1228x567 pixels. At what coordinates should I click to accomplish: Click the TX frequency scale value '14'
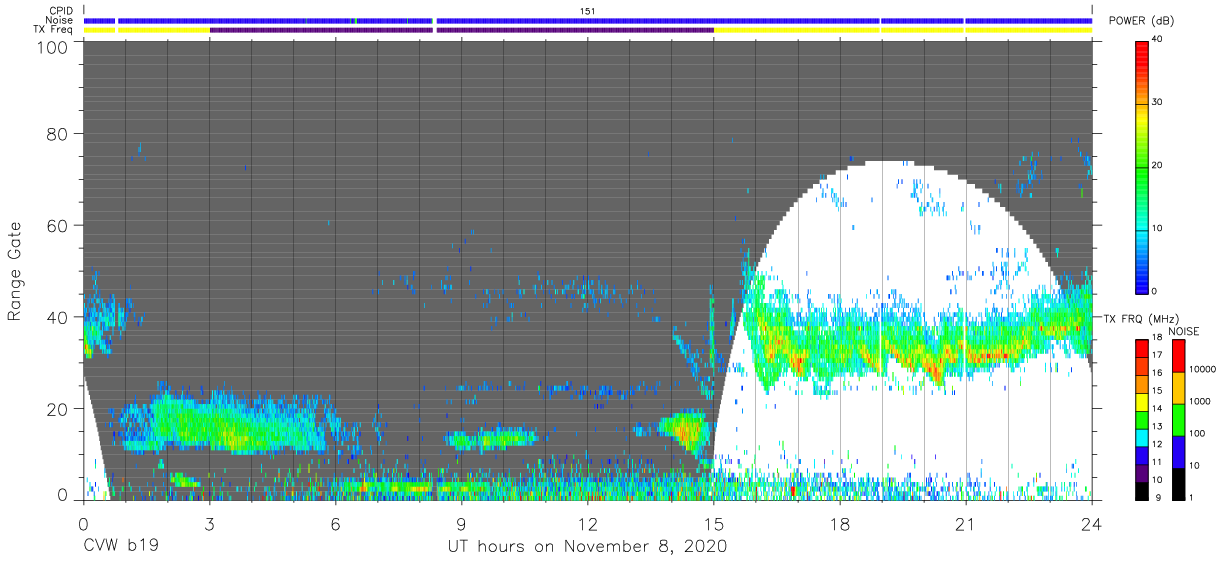(x=1157, y=409)
